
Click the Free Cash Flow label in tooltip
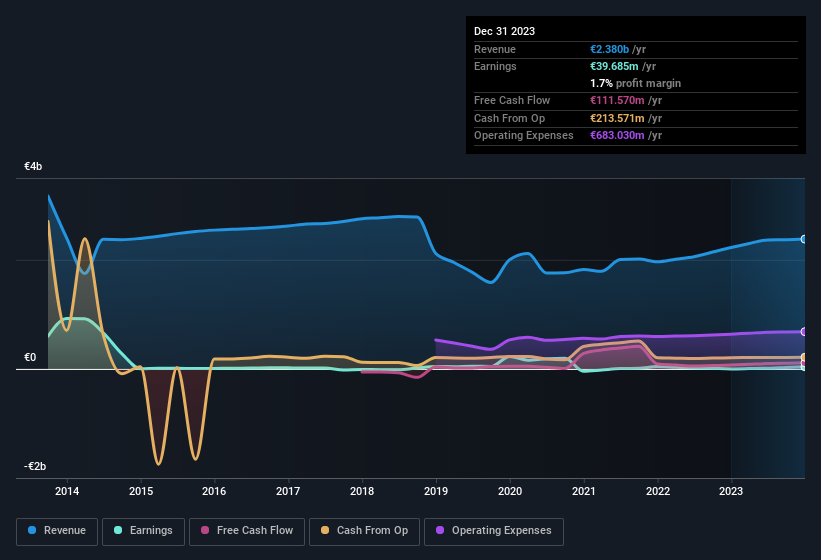[512, 100]
